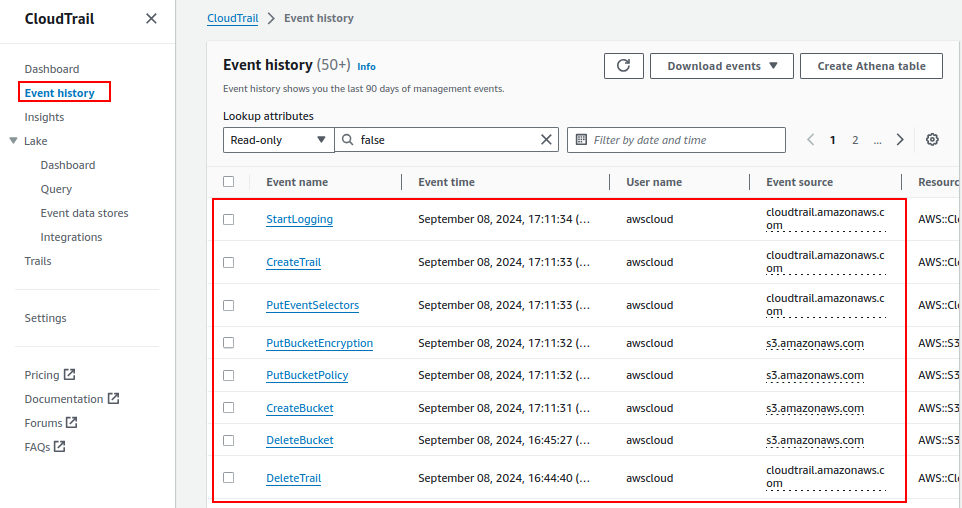
Task: Go to the next results page arrow
Action: pos(900,140)
